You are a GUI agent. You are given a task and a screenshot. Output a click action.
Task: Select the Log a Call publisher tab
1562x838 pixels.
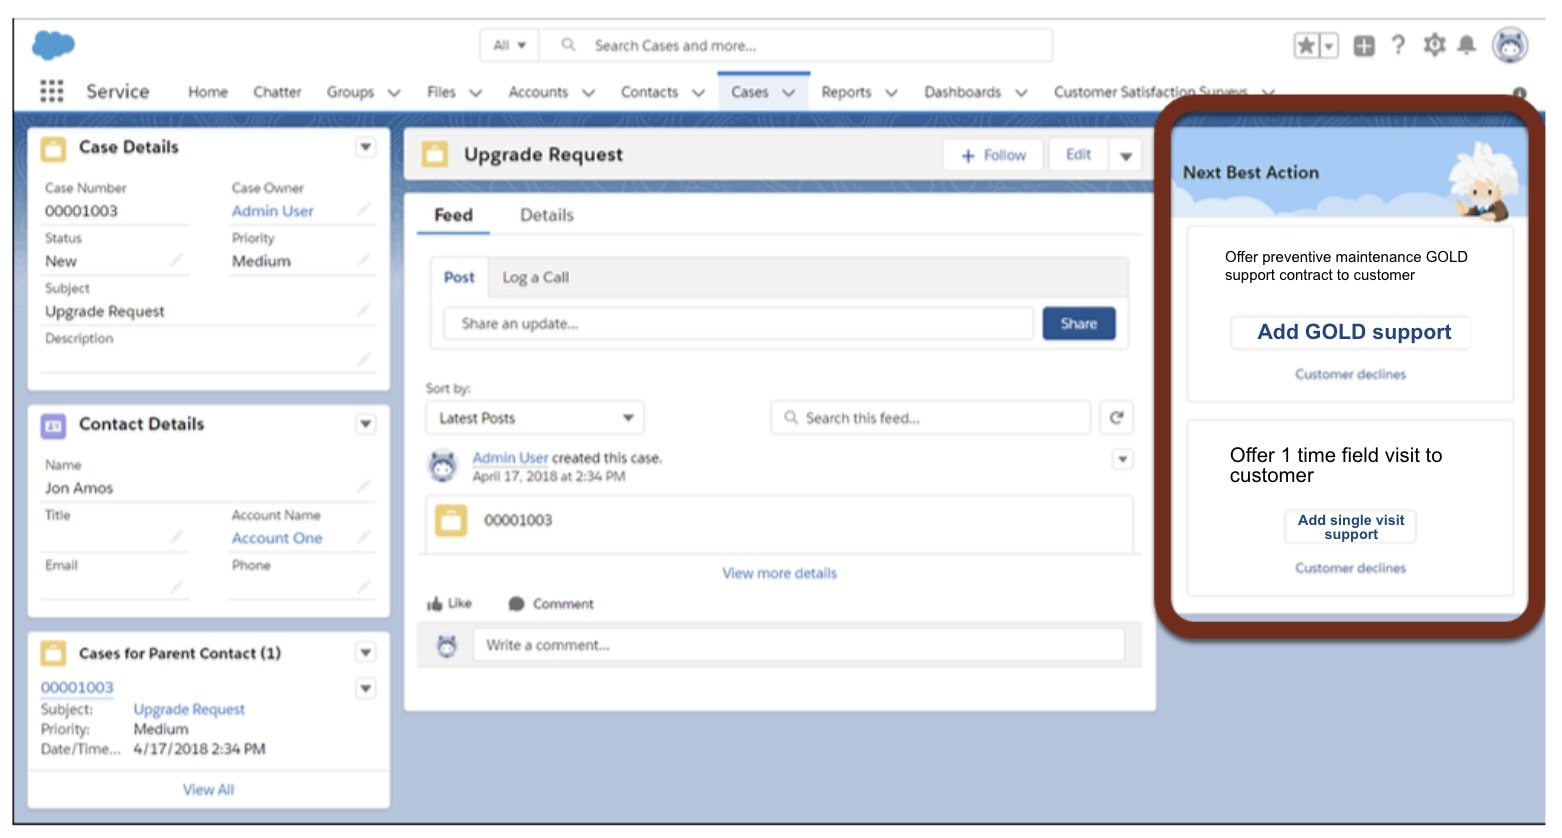[x=535, y=278]
